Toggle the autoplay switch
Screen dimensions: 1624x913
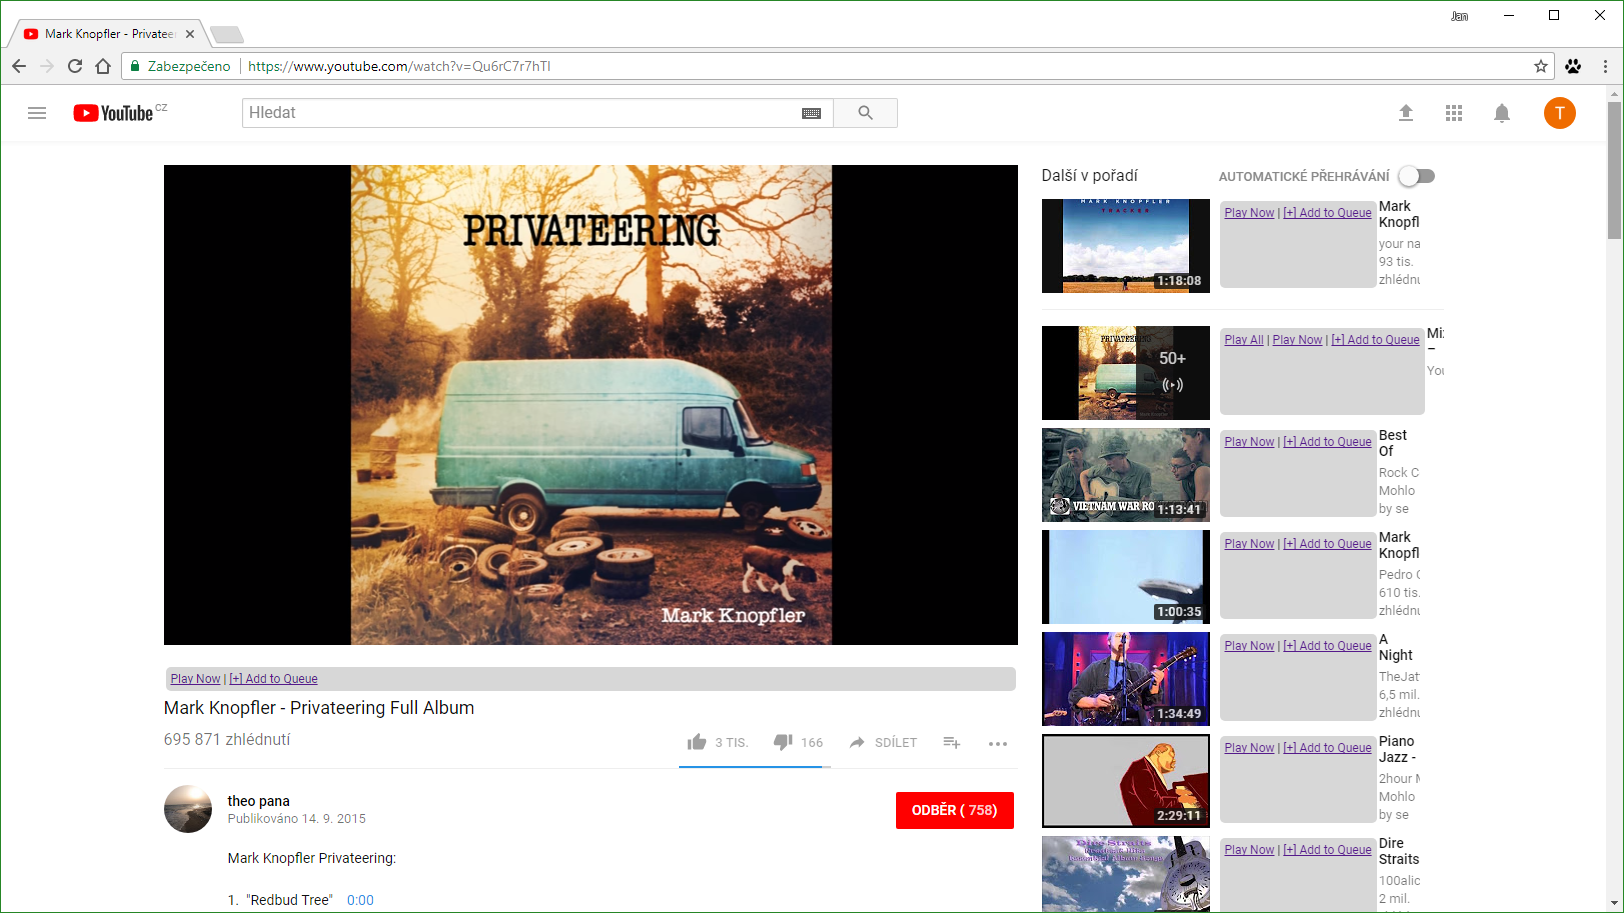[x=1417, y=176]
